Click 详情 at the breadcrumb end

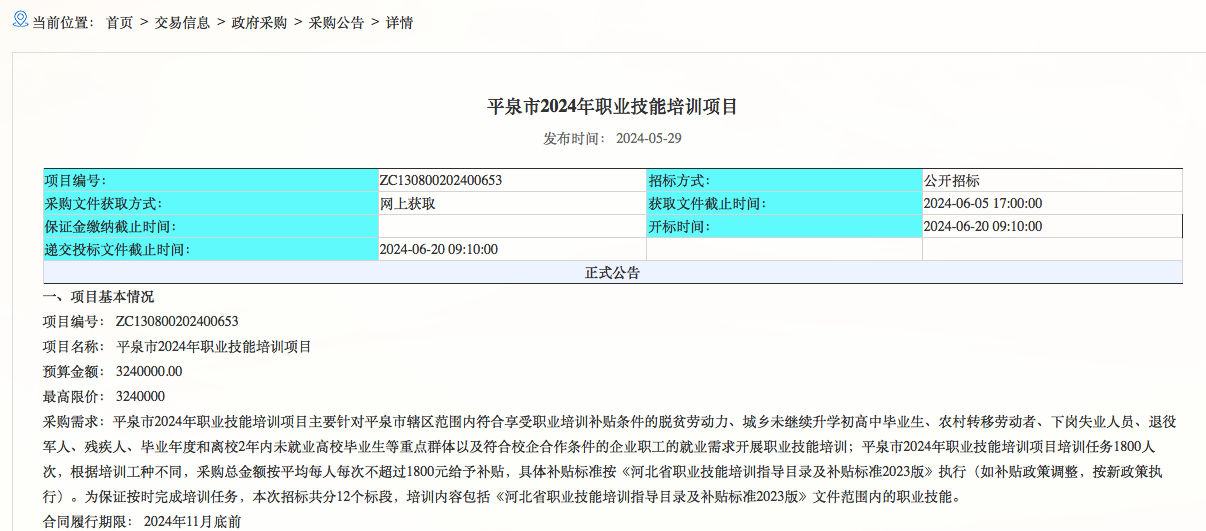point(399,23)
